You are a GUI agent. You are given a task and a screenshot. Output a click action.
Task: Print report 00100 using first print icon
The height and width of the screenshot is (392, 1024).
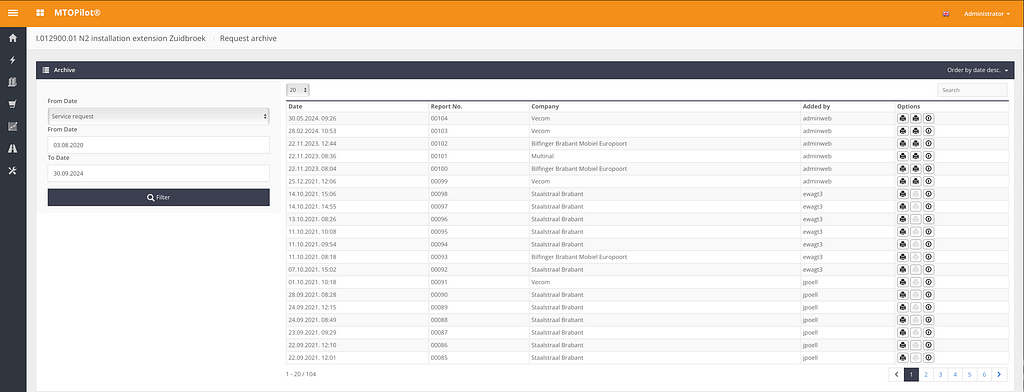[x=903, y=169]
